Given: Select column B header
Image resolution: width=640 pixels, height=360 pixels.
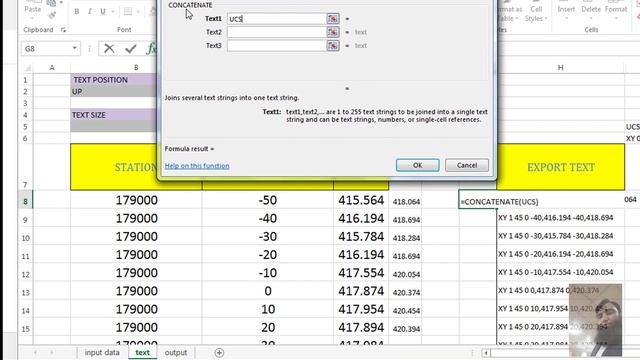Looking at the screenshot, I should tap(136, 67).
